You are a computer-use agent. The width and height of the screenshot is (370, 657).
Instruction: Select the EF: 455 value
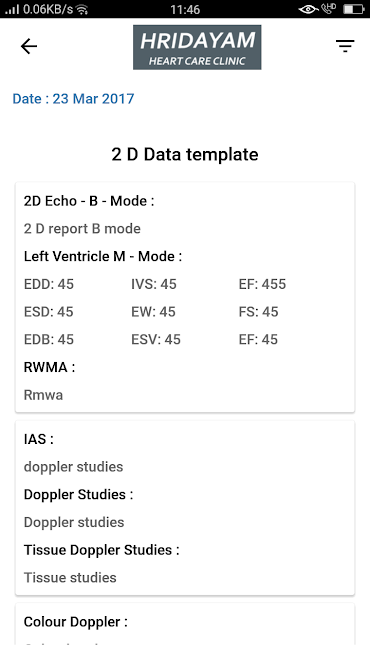(262, 284)
